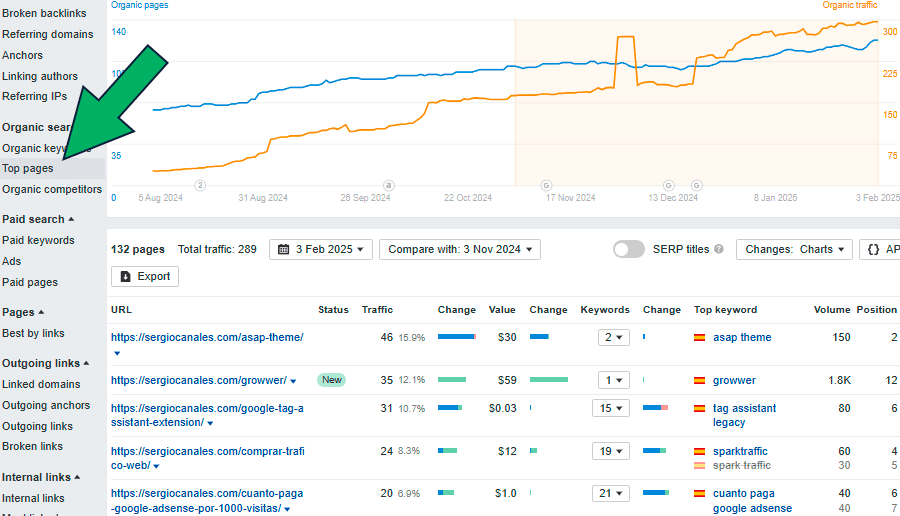Click the 'a' marker near 28 Sep 2024
This screenshot has width=900, height=516.
389,185
